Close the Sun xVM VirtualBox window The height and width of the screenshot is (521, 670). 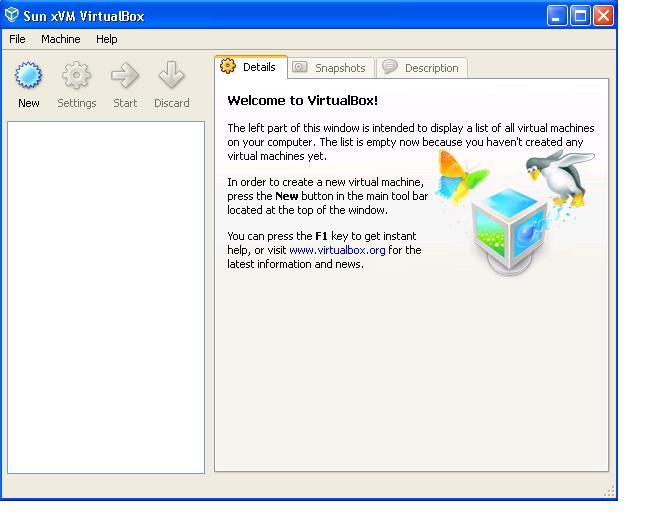(603, 16)
